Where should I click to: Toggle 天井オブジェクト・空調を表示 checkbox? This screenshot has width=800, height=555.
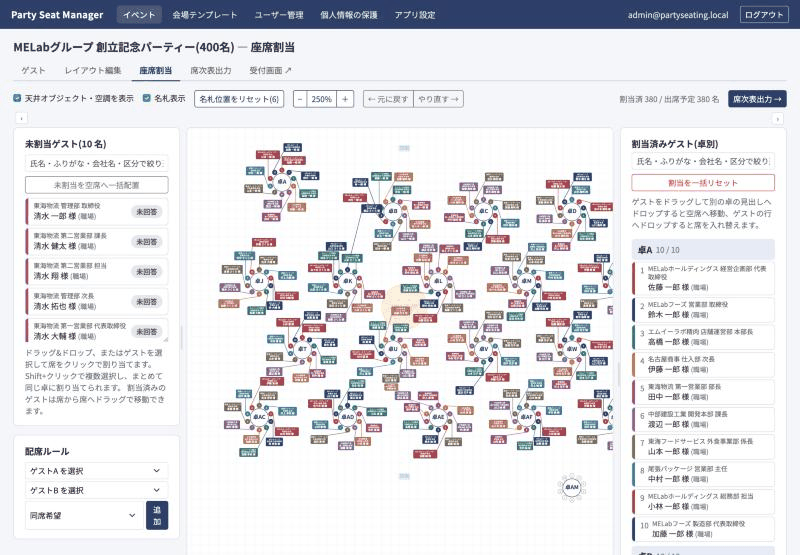tap(17, 98)
